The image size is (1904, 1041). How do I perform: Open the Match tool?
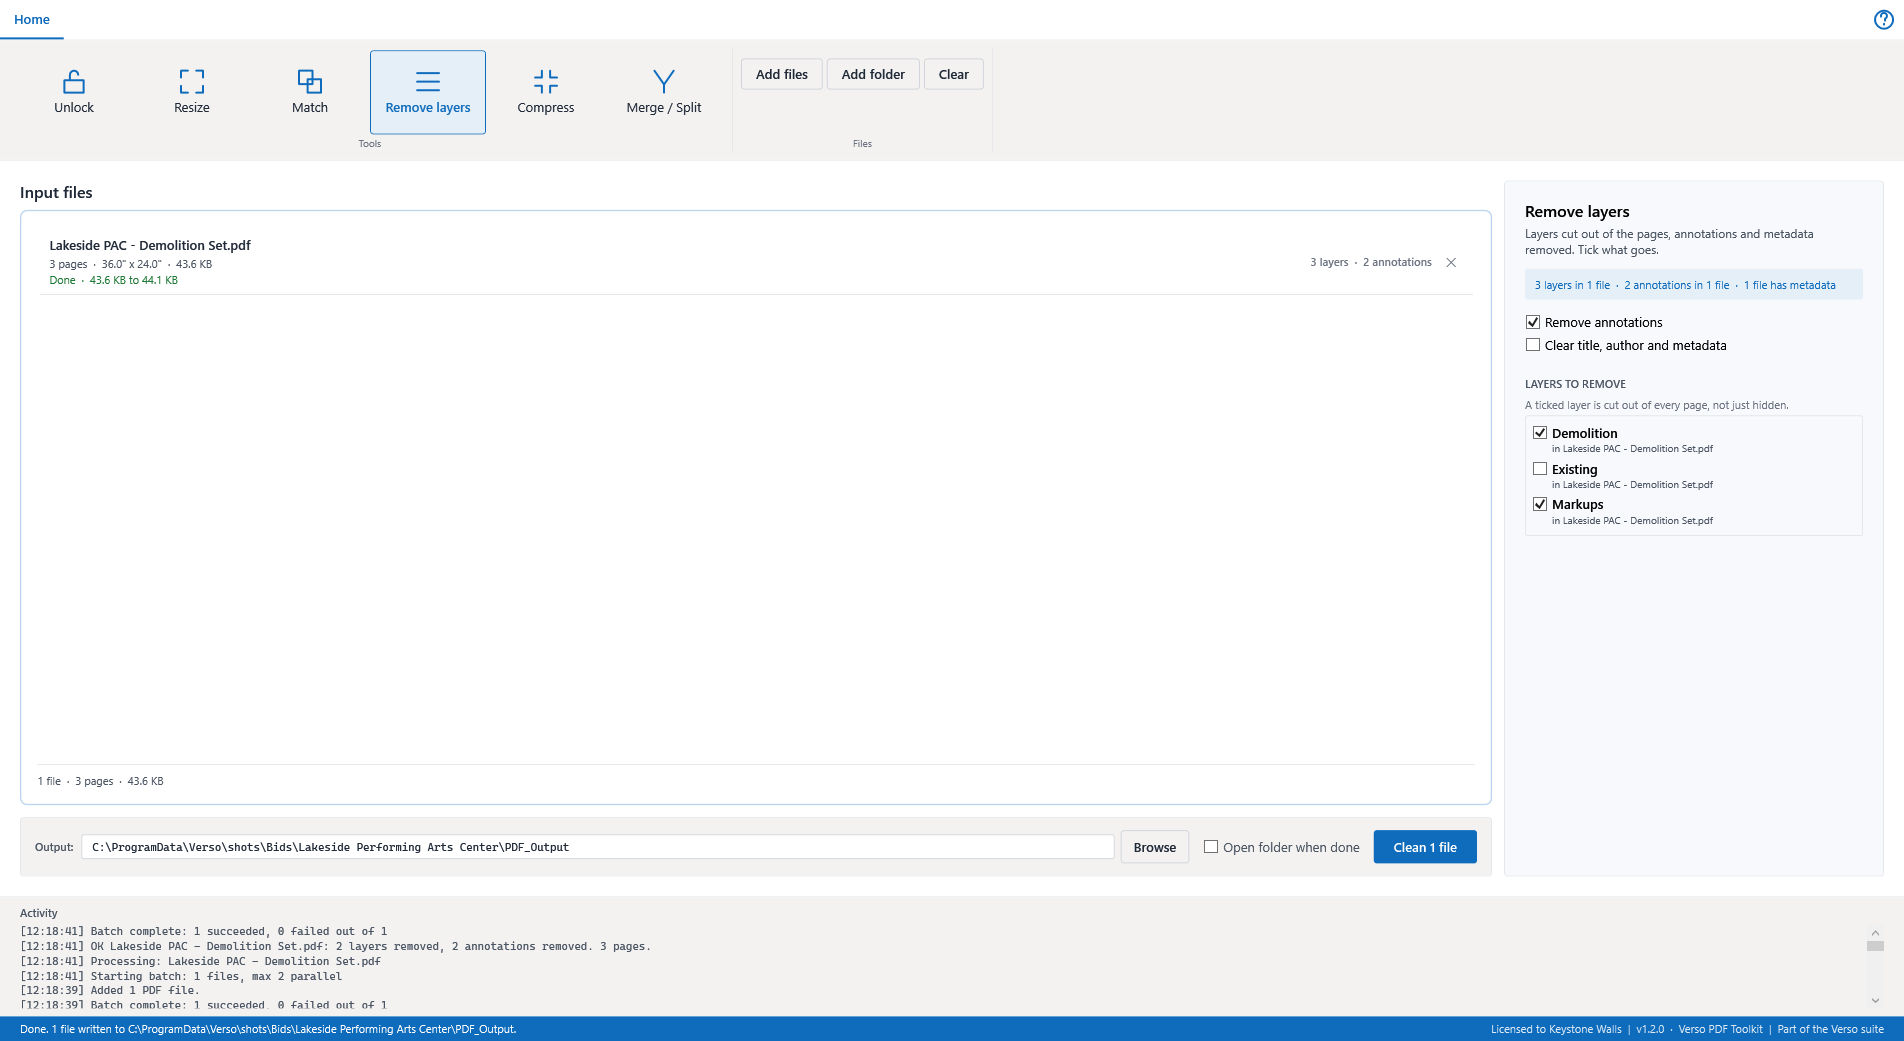click(x=310, y=92)
